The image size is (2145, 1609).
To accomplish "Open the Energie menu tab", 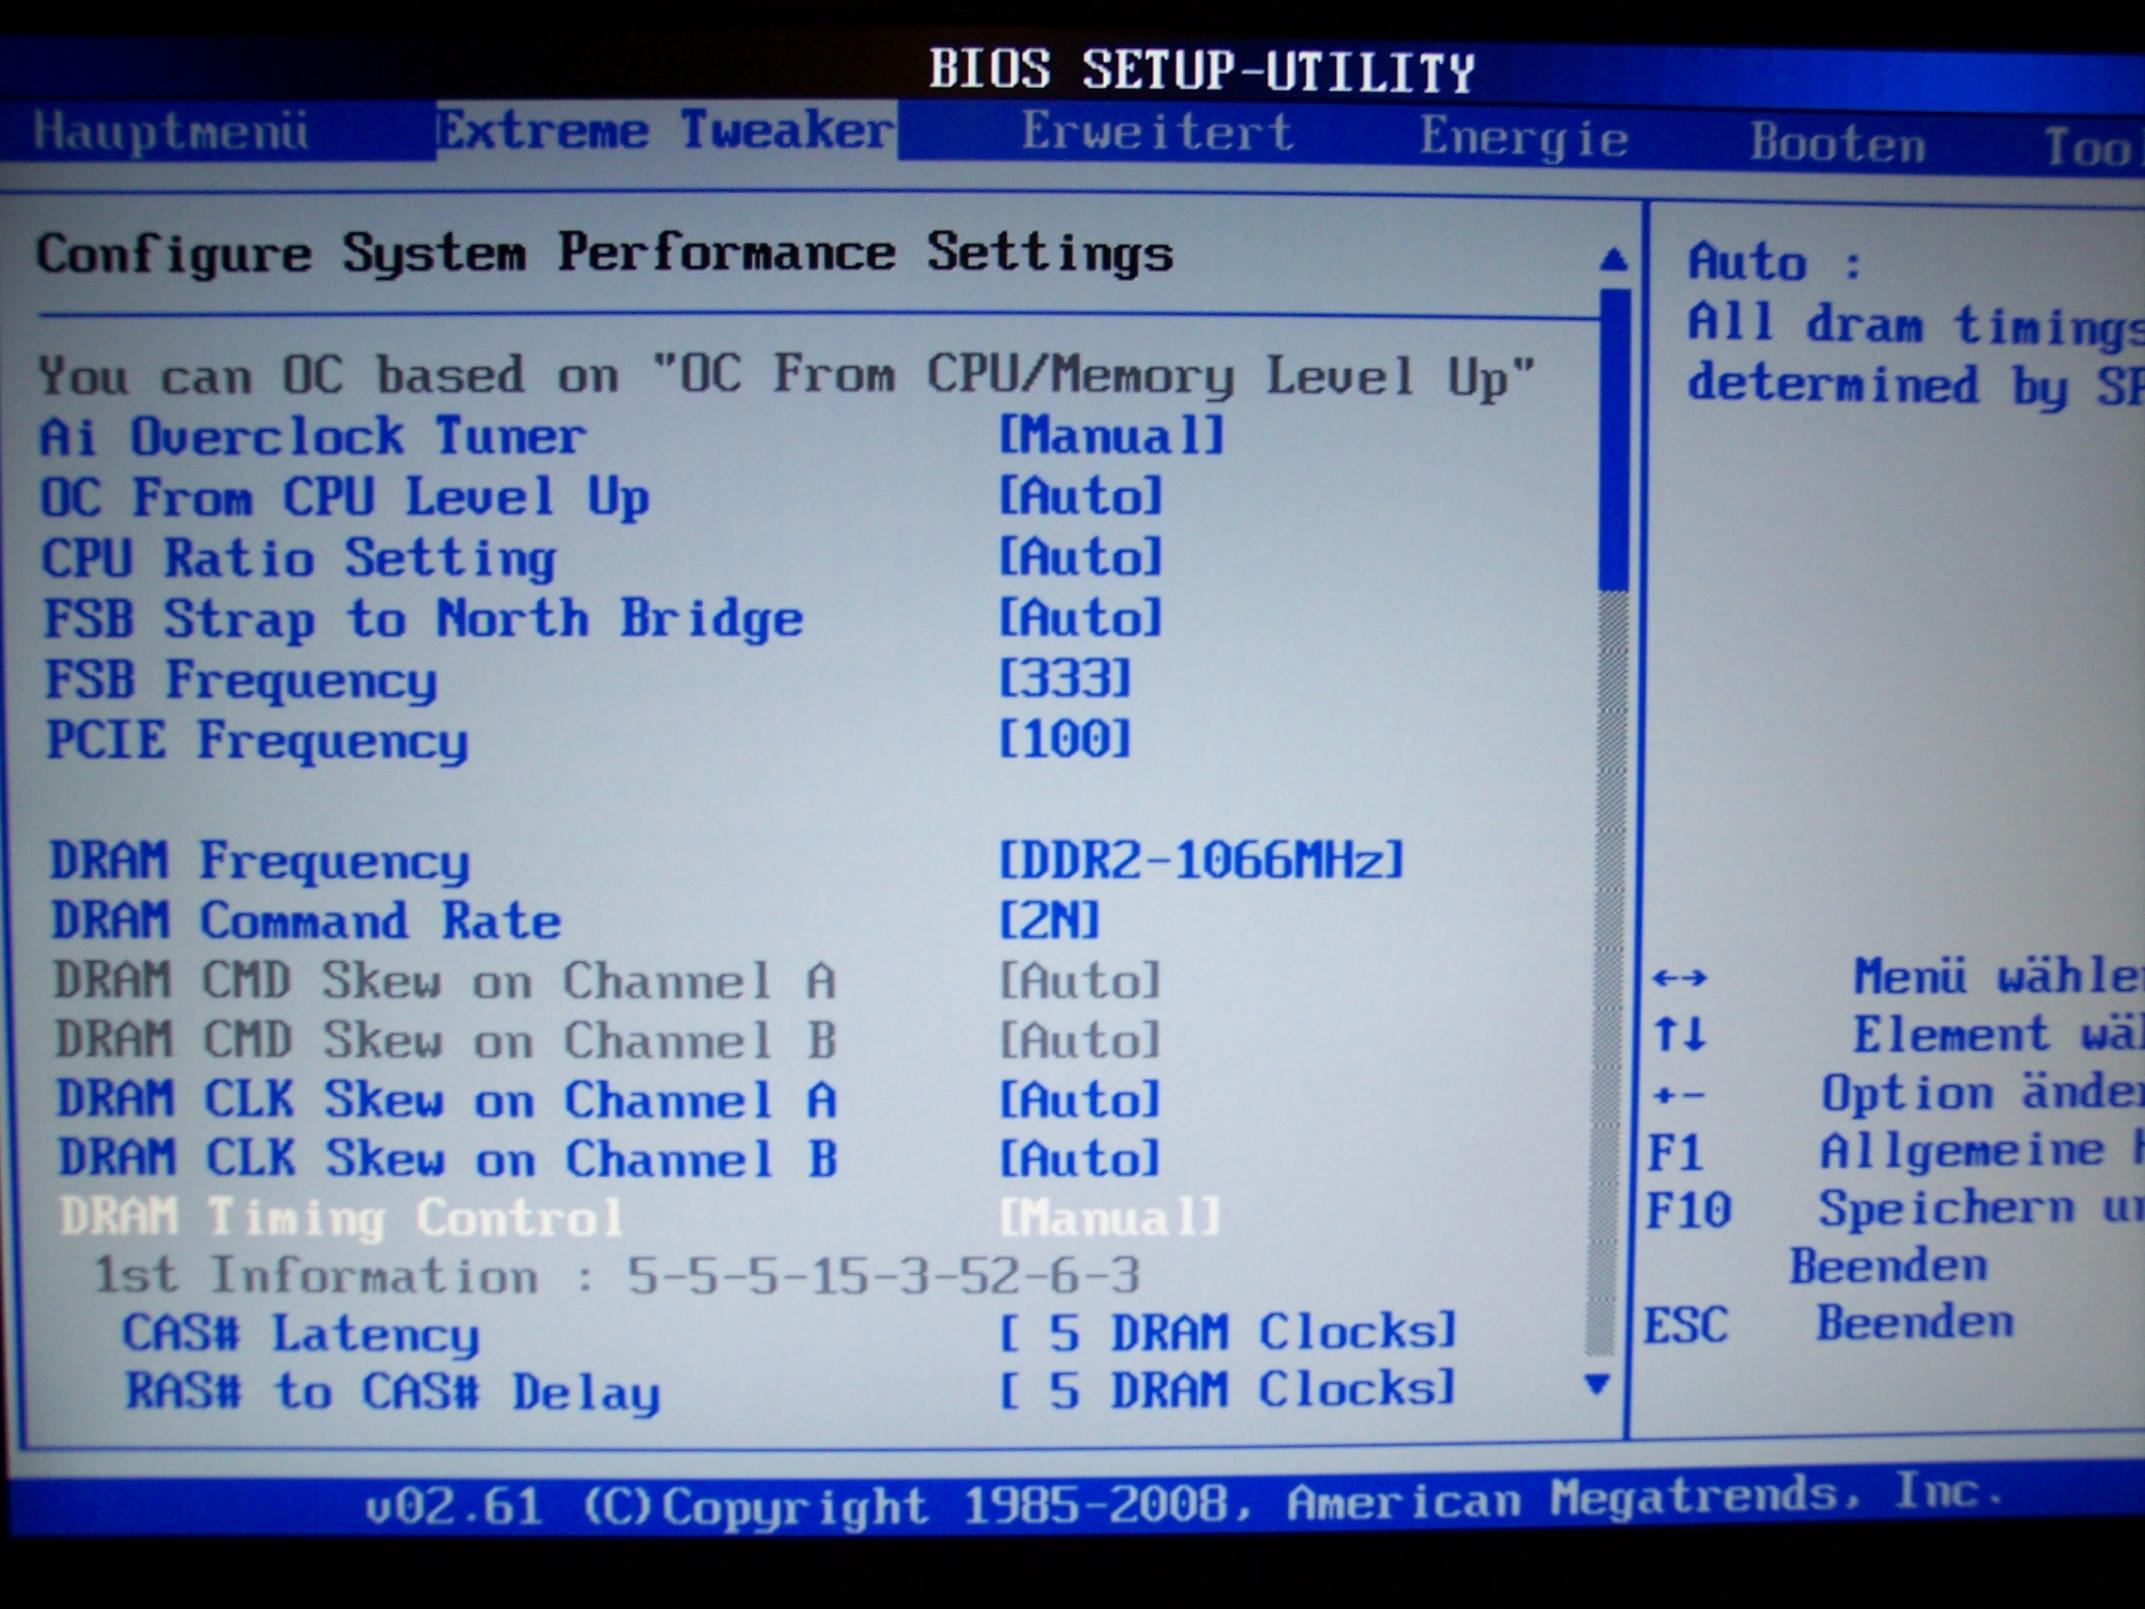I will (x=1523, y=138).
